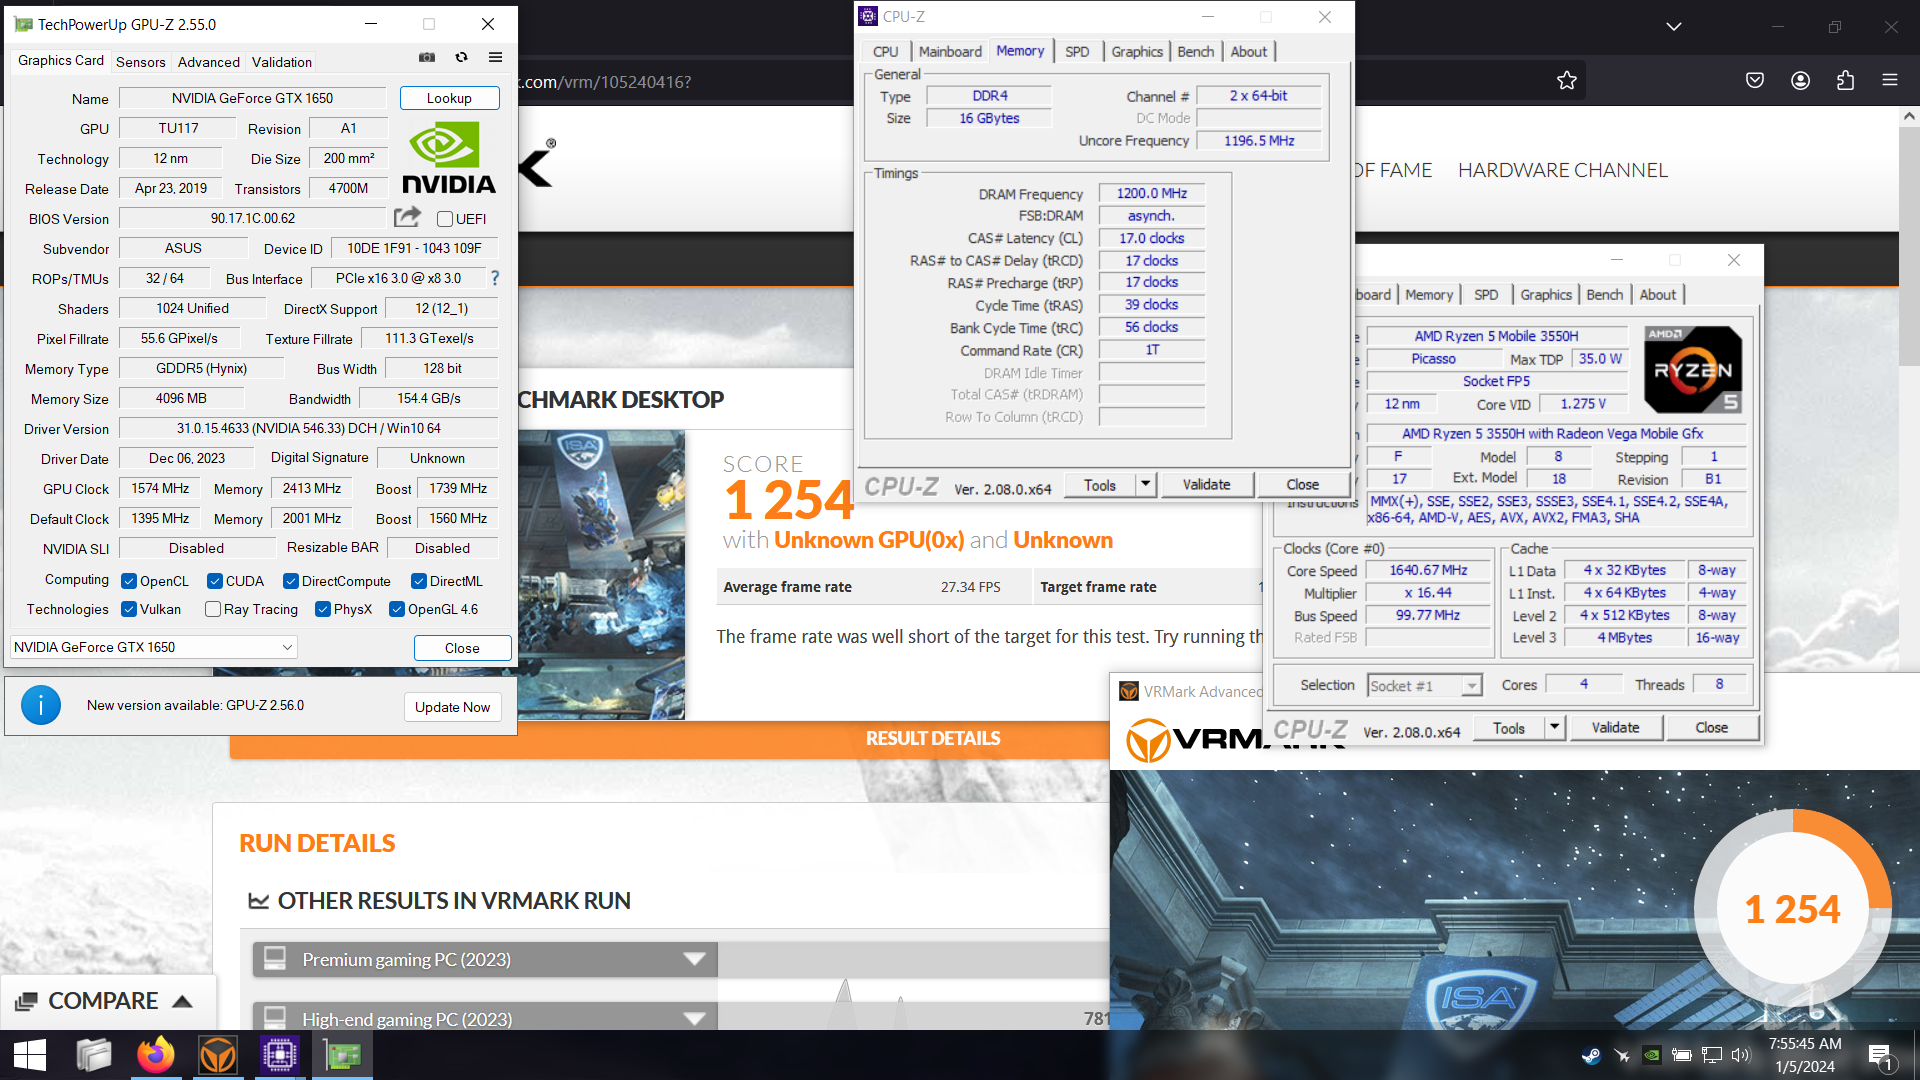Open File Explorer from the taskbar
Screen dimensions: 1920x1080
click(93, 1055)
